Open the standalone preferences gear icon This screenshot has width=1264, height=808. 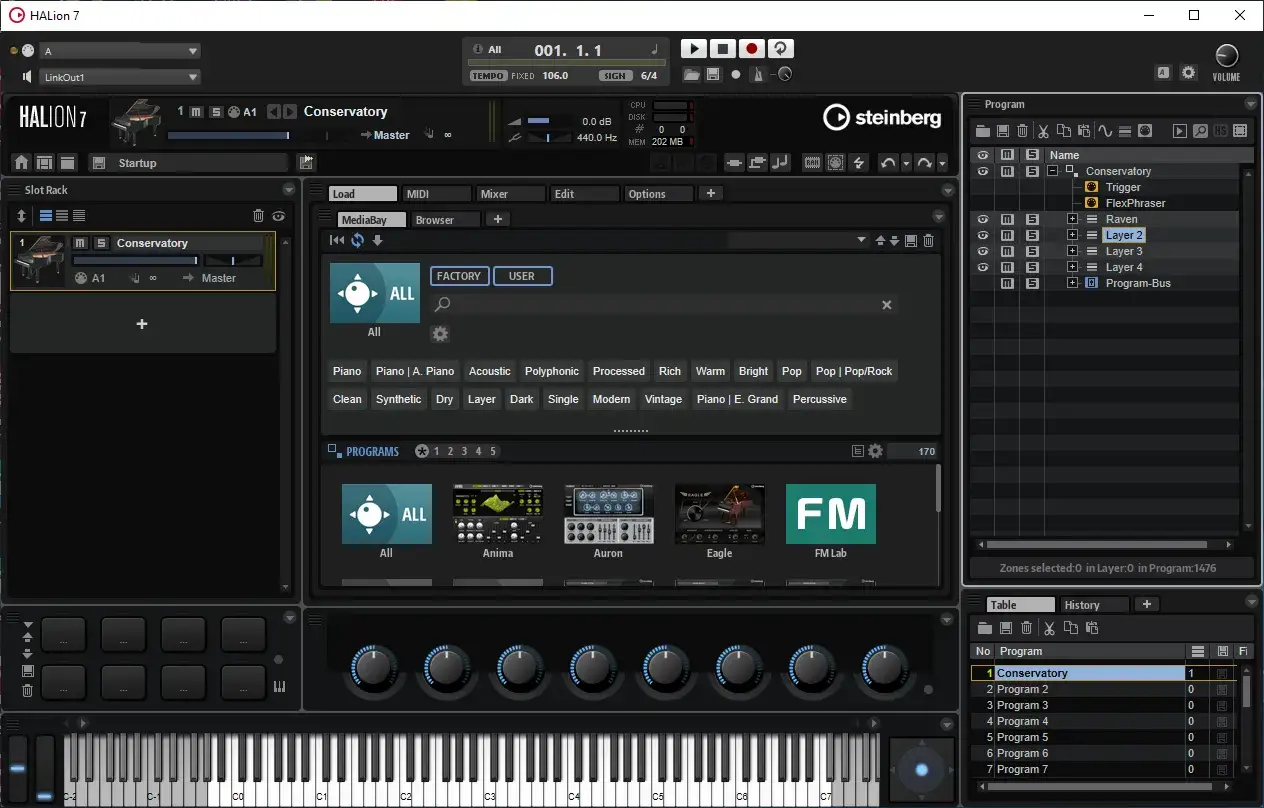1188,73
